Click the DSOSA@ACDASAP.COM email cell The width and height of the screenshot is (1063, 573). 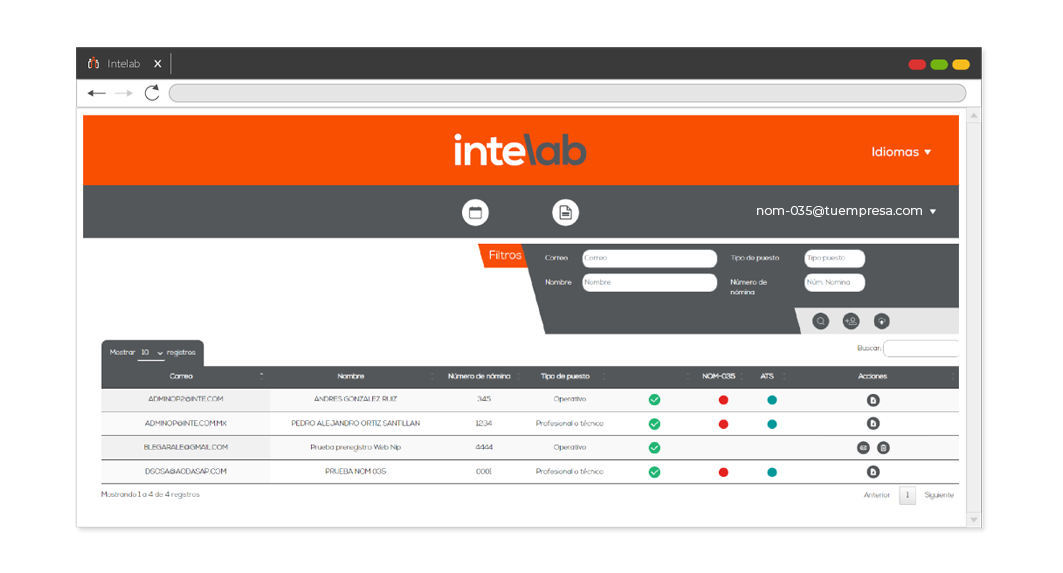[x=186, y=471]
